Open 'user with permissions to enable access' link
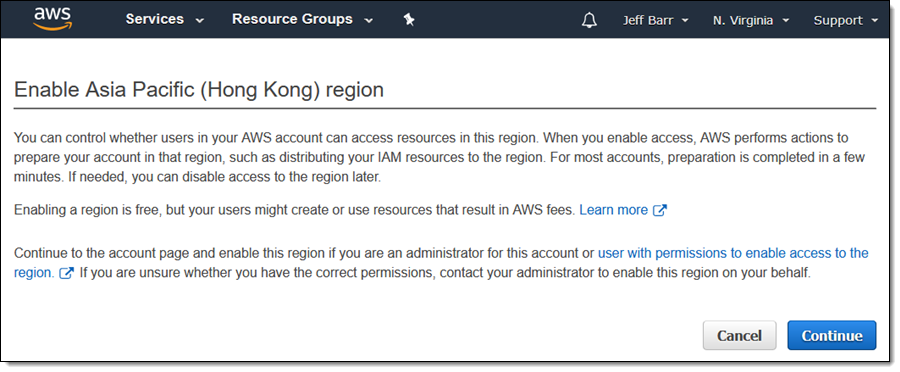Image resolution: width=900 pixels, height=372 pixels. click(x=733, y=253)
